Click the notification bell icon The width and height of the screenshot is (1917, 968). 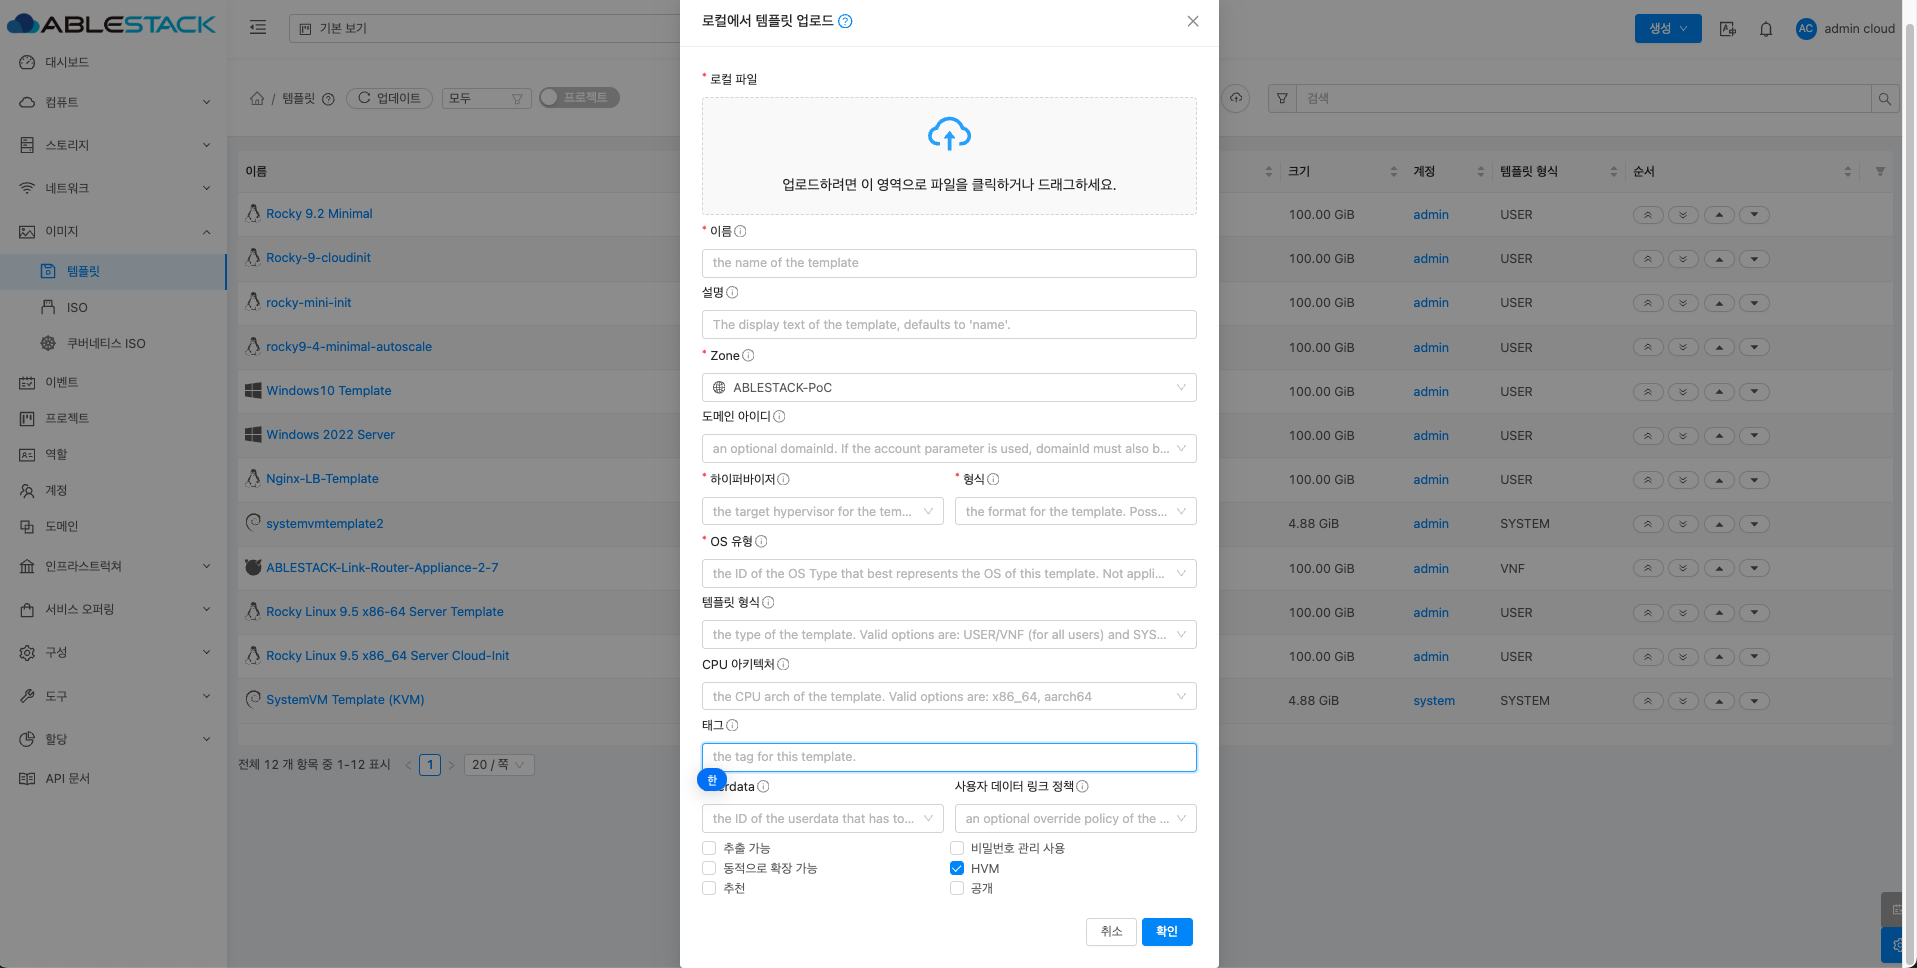[x=1766, y=29]
